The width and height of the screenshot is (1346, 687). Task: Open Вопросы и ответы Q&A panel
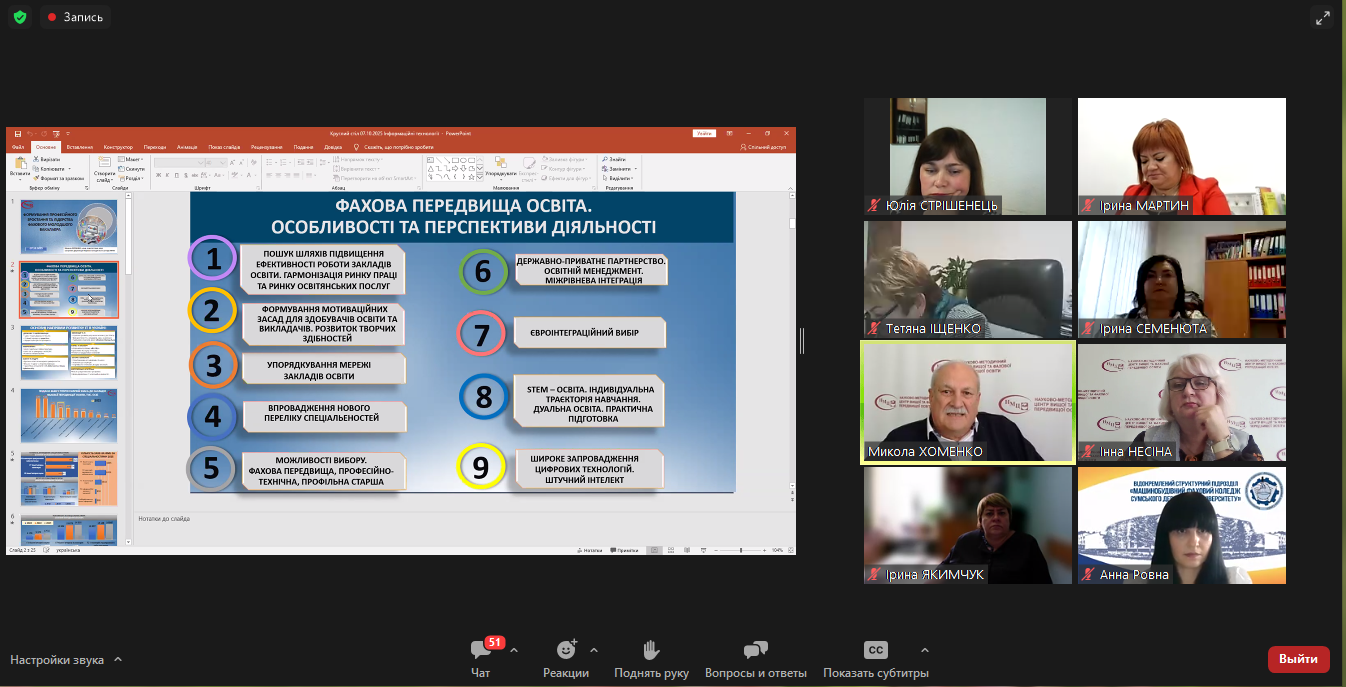click(x=755, y=657)
